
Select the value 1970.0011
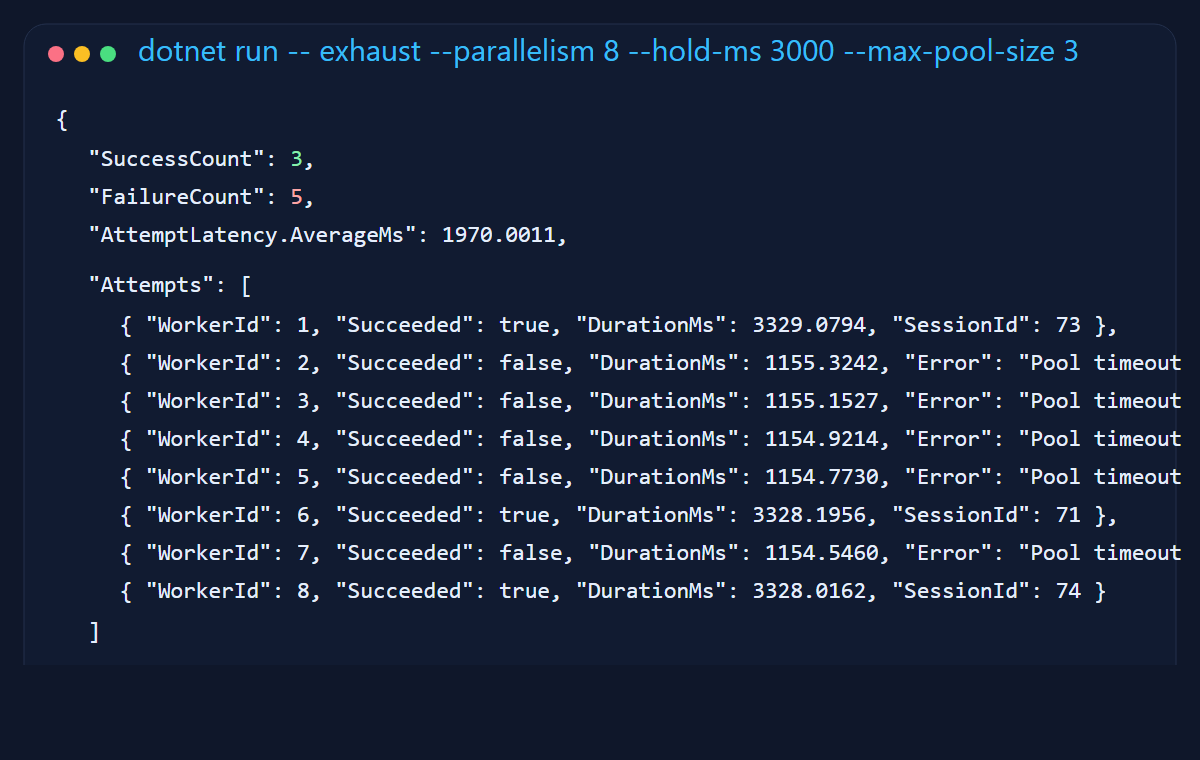tap(499, 235)
